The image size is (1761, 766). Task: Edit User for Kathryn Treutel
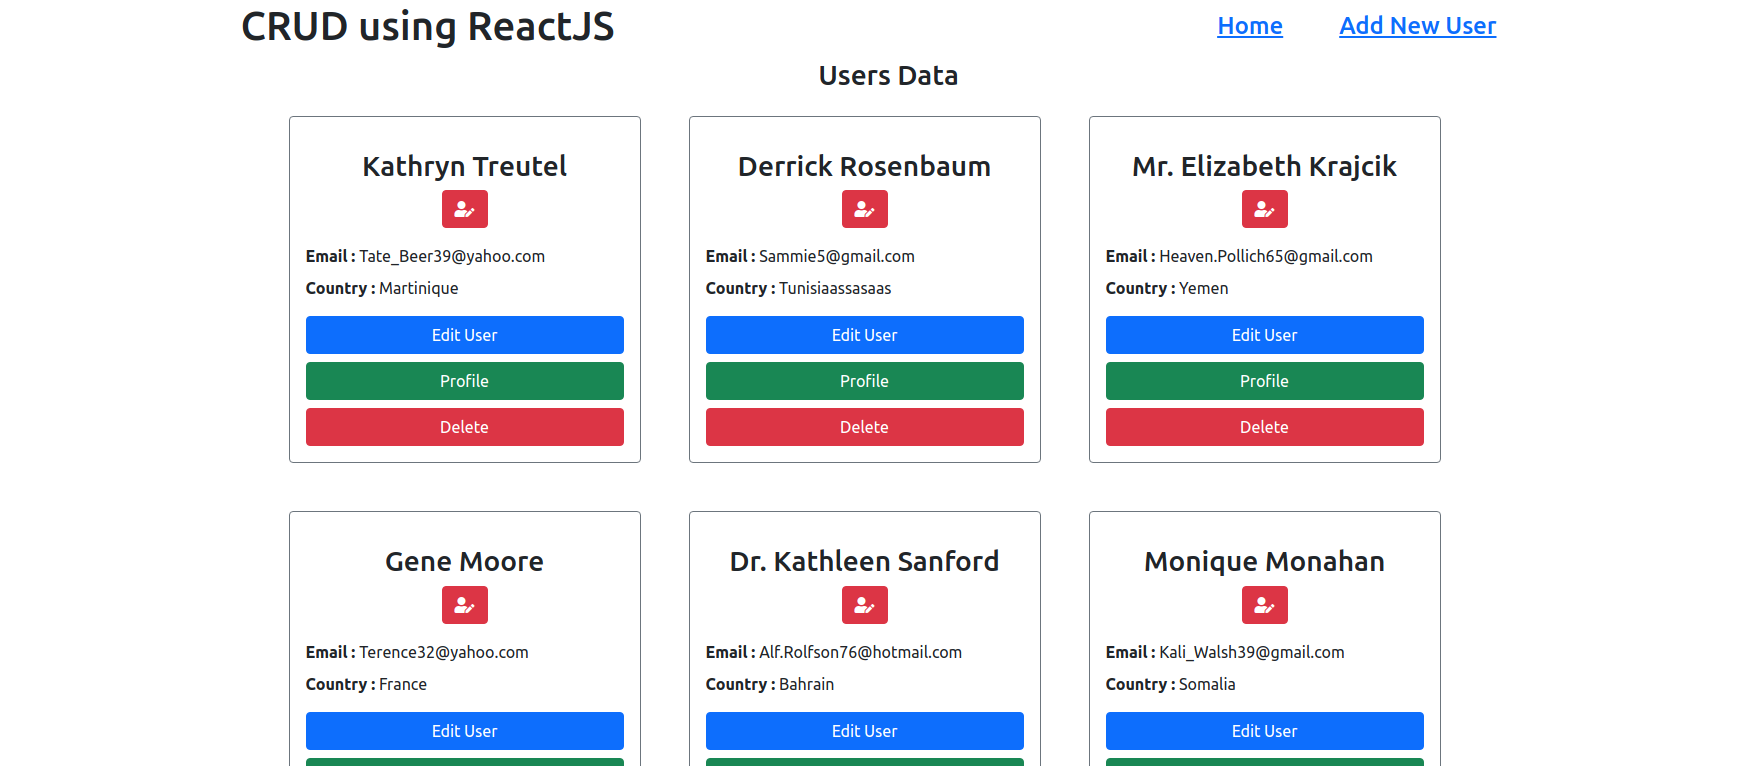pyautogui.click(x=465, y=335)
